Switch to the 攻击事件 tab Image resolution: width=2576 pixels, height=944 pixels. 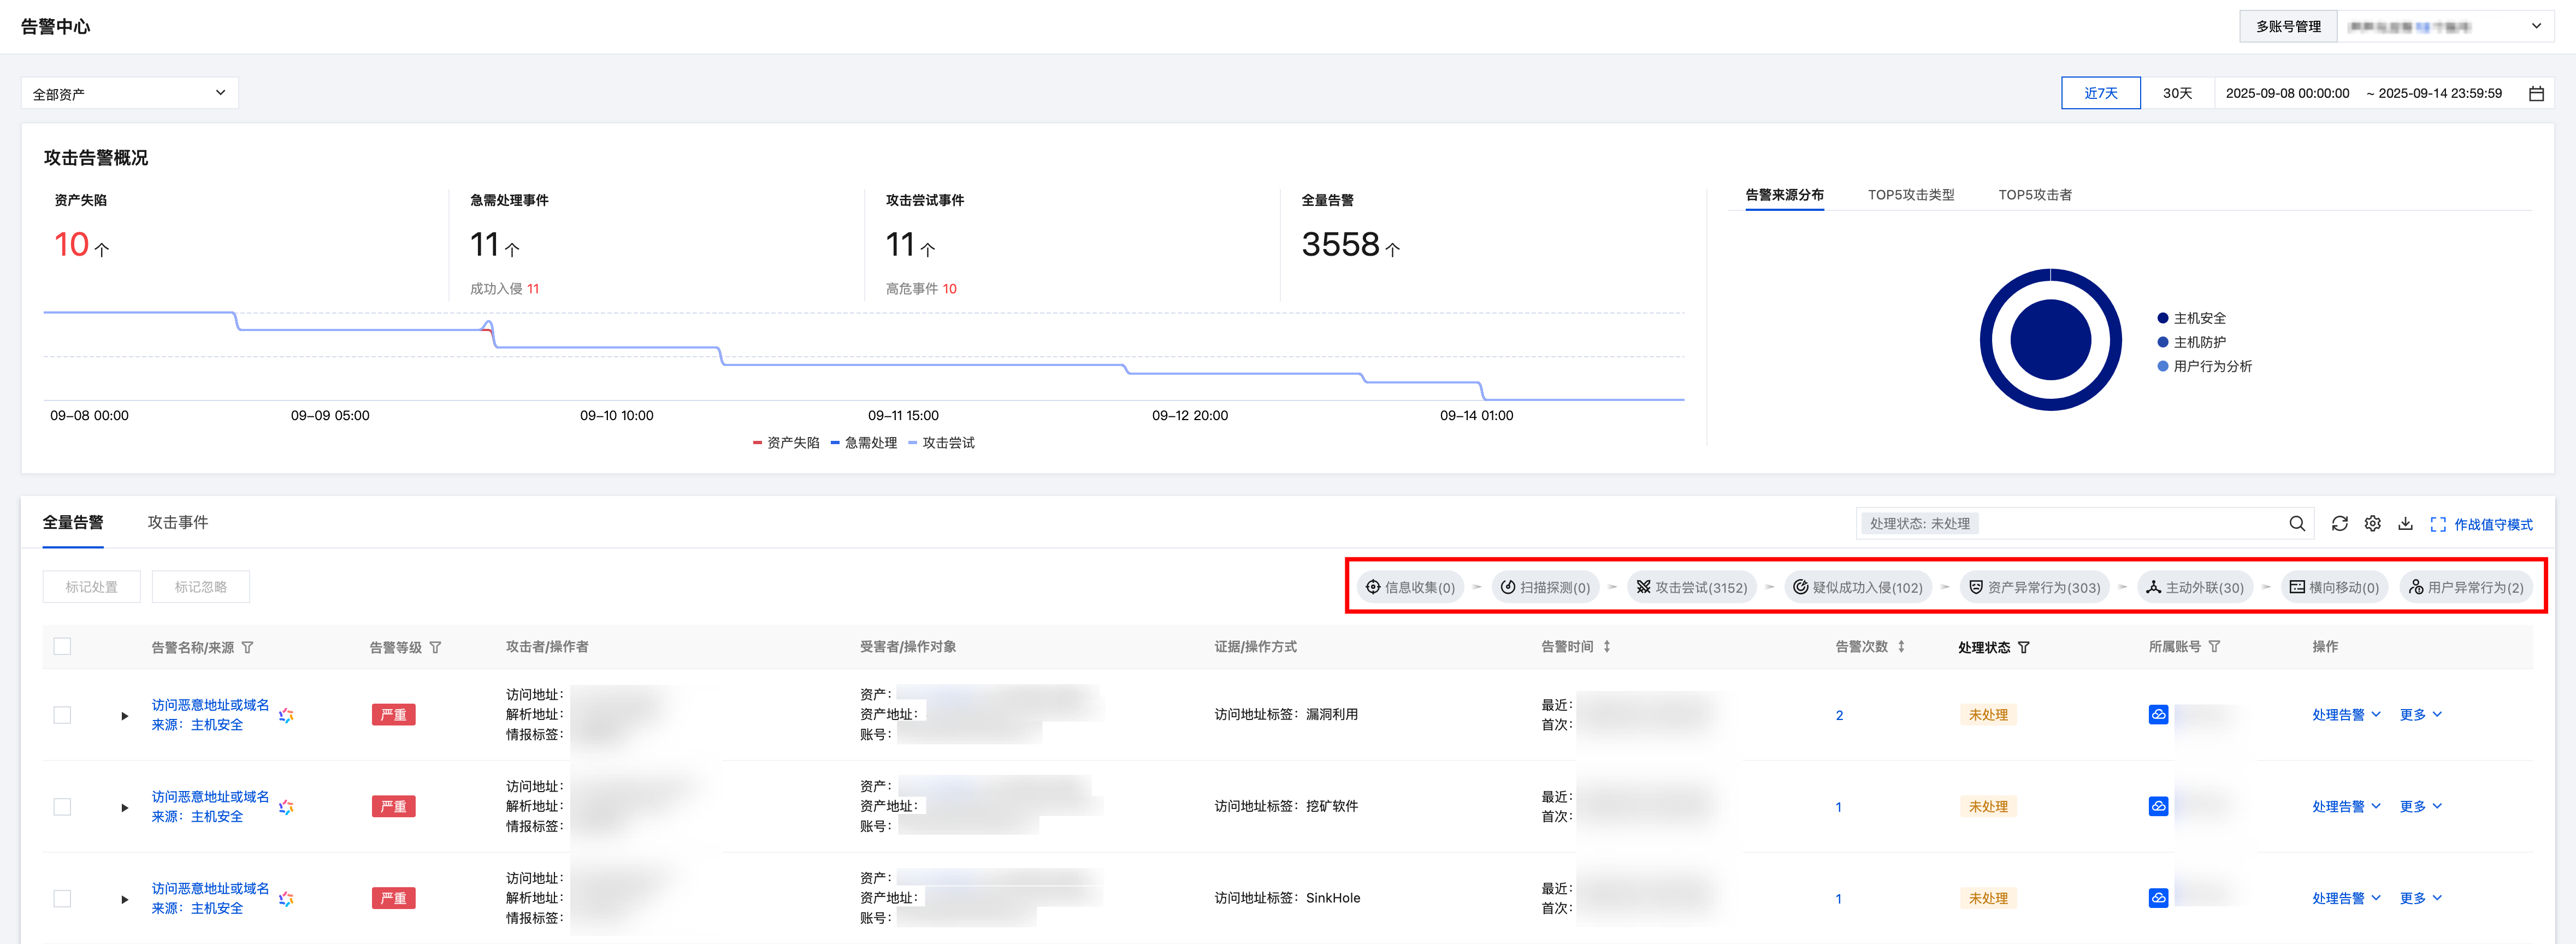tap(178, 522)
